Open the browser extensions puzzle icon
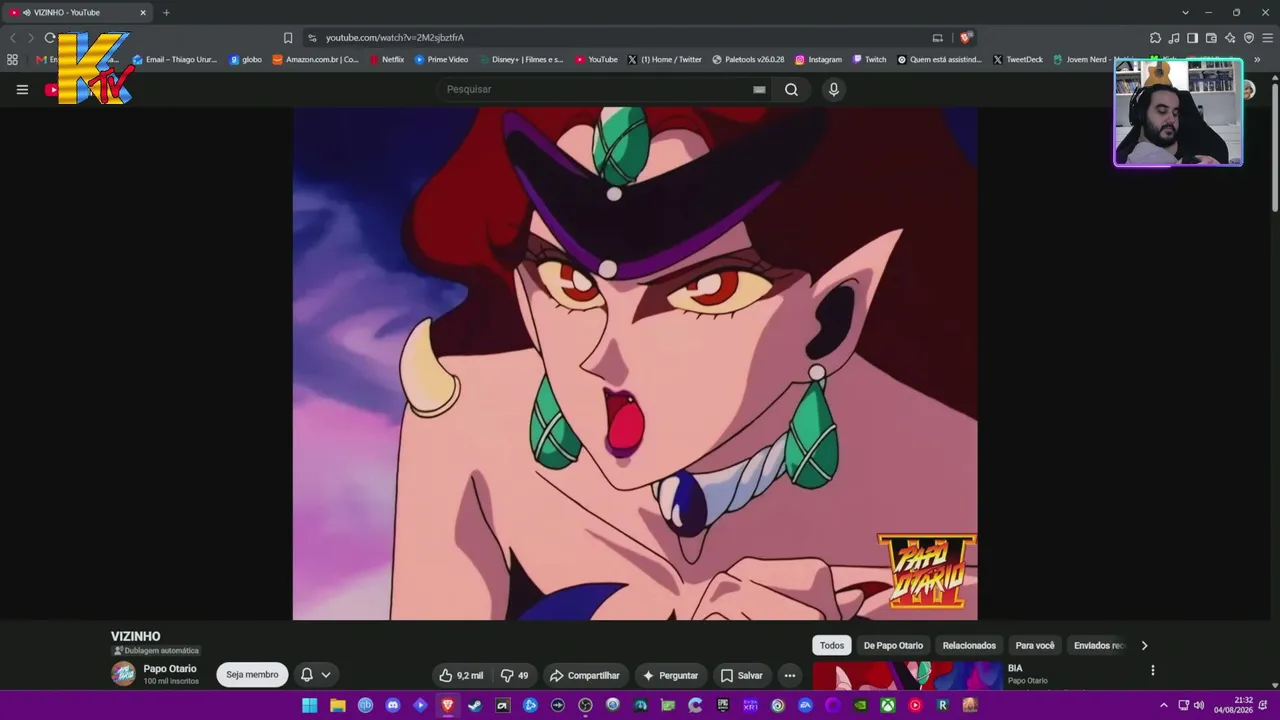1280x720 pixels. coord(1155,38)
